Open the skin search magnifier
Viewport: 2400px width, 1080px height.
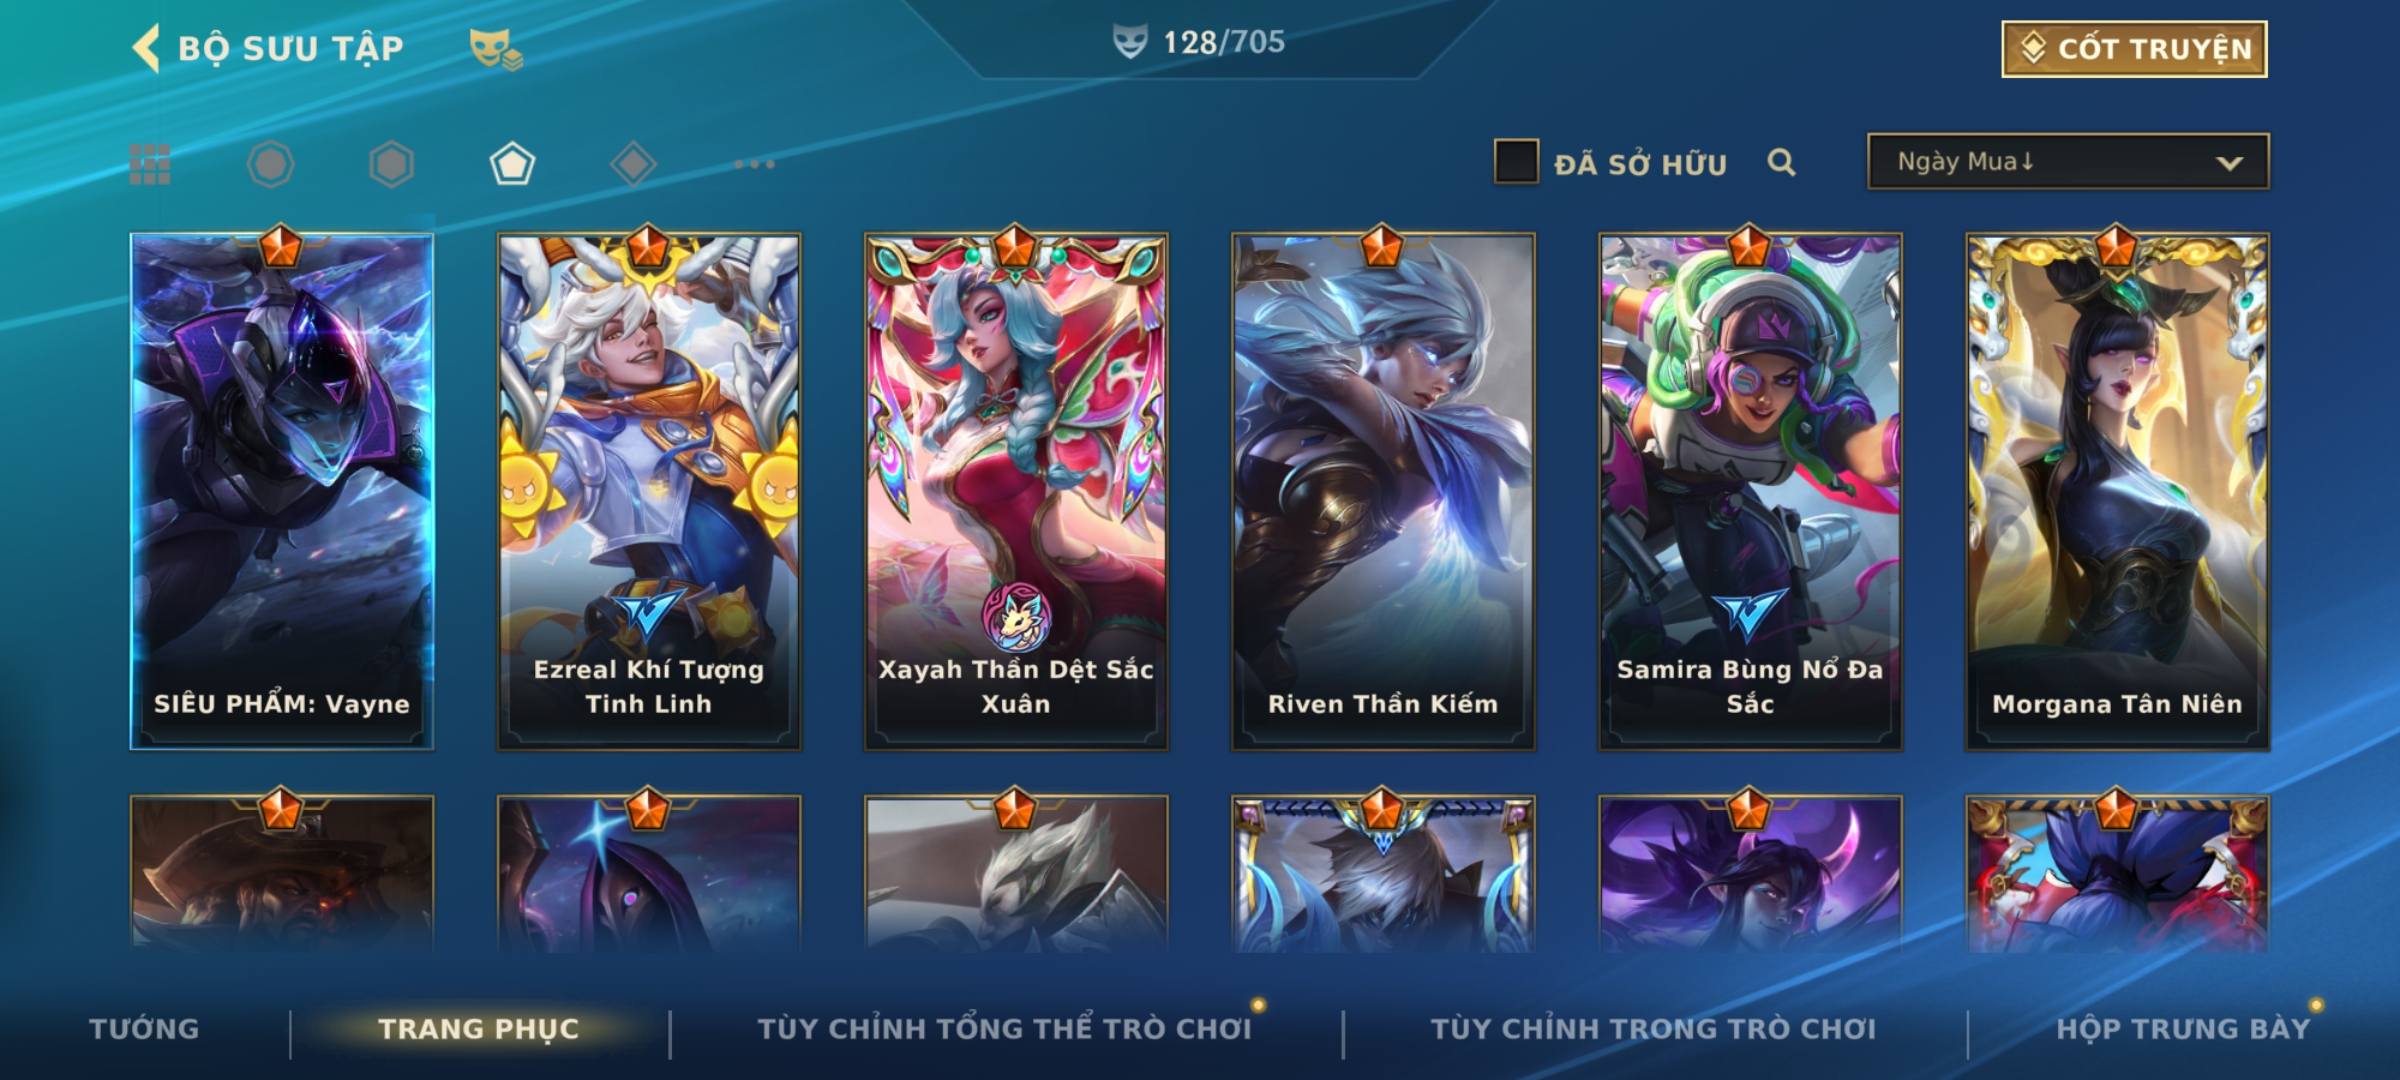(x=1781, y=162)
